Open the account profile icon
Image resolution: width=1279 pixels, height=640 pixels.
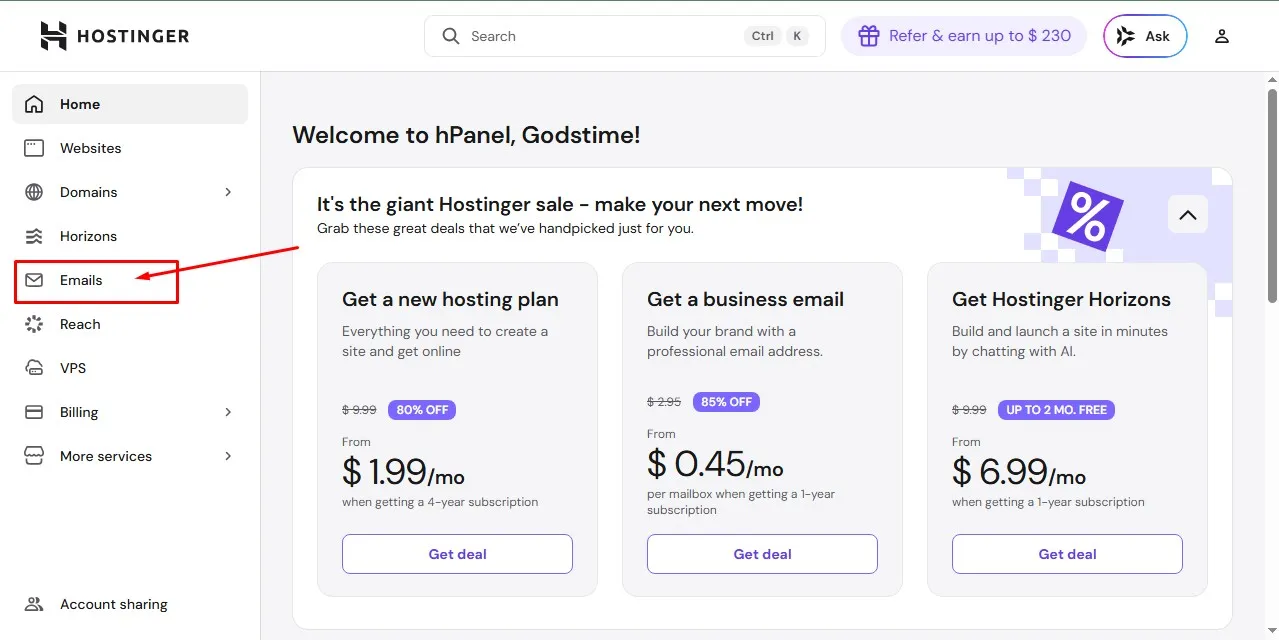tap(1221, 36)
